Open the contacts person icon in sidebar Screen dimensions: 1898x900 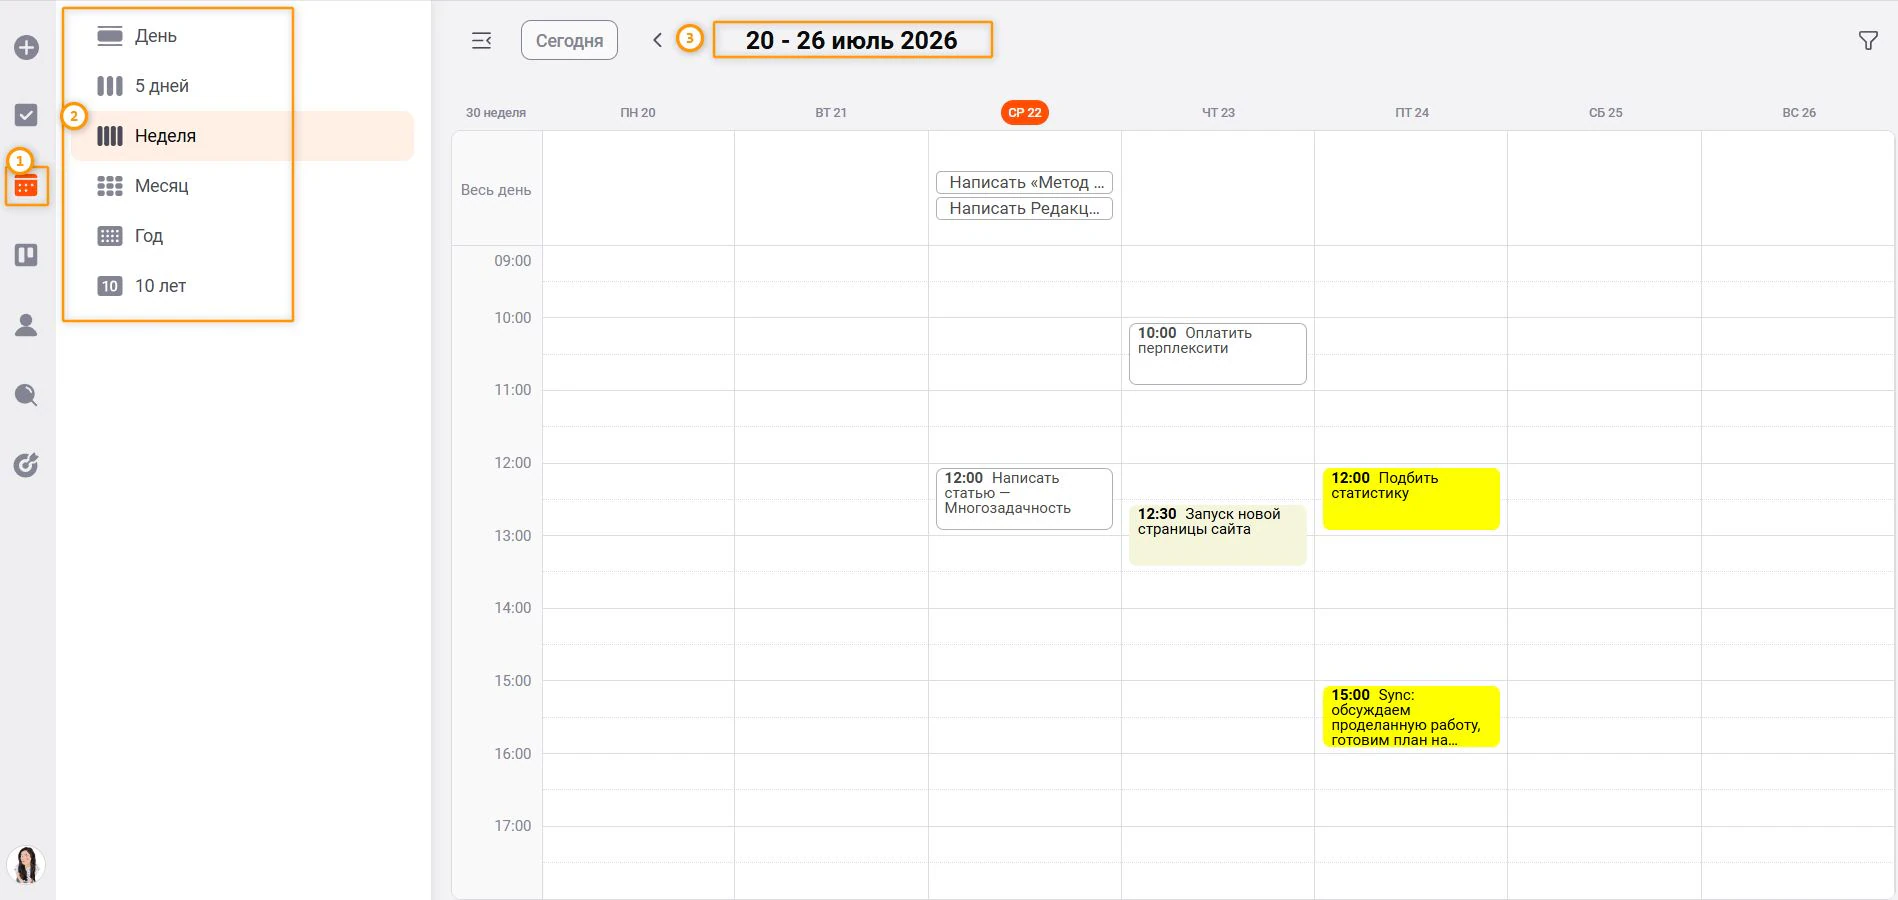click(26, 325)
